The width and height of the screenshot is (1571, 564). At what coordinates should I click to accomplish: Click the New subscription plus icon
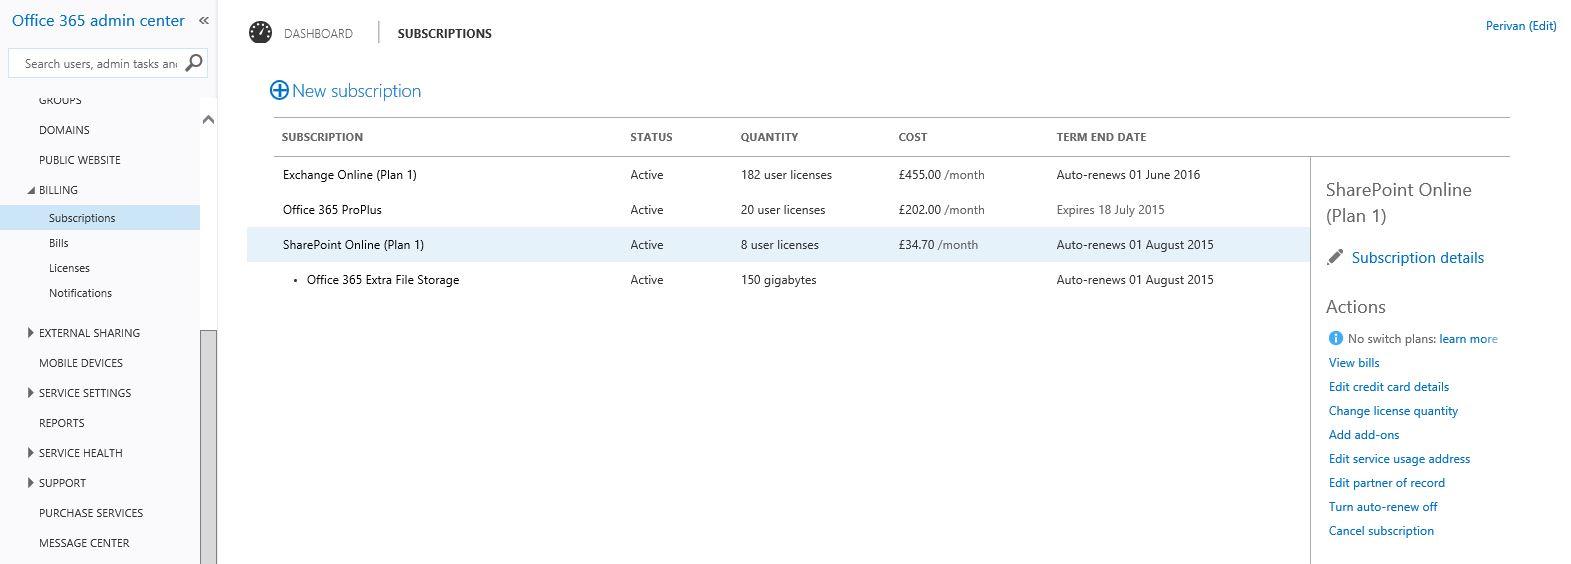tap(279, 91)
